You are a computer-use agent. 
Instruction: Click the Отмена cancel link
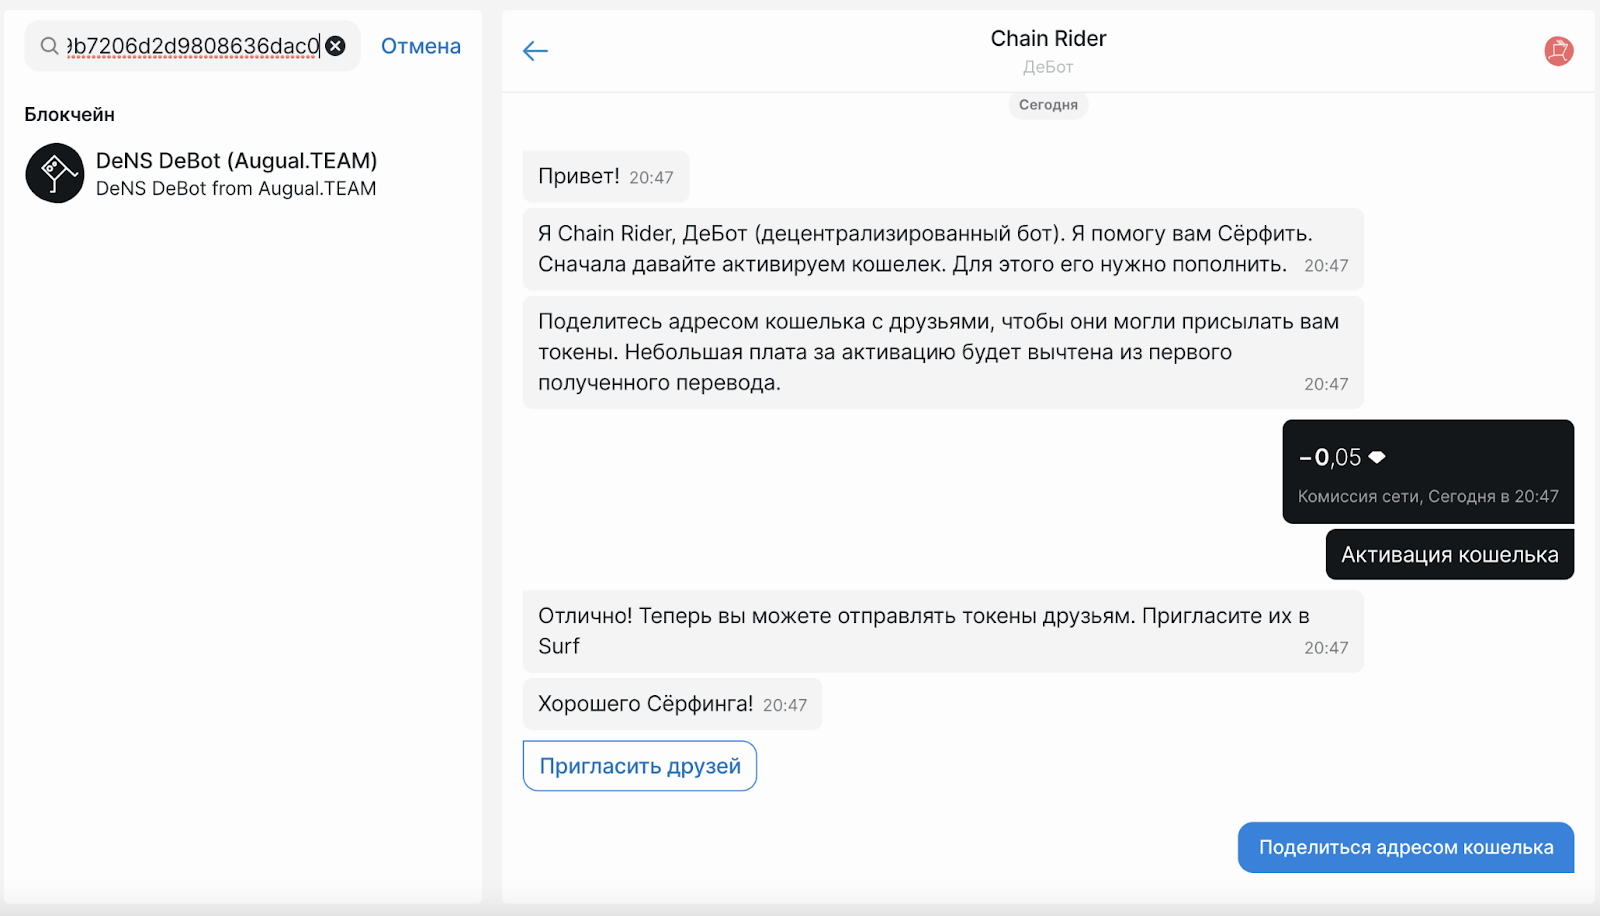[x=421, y=46]
